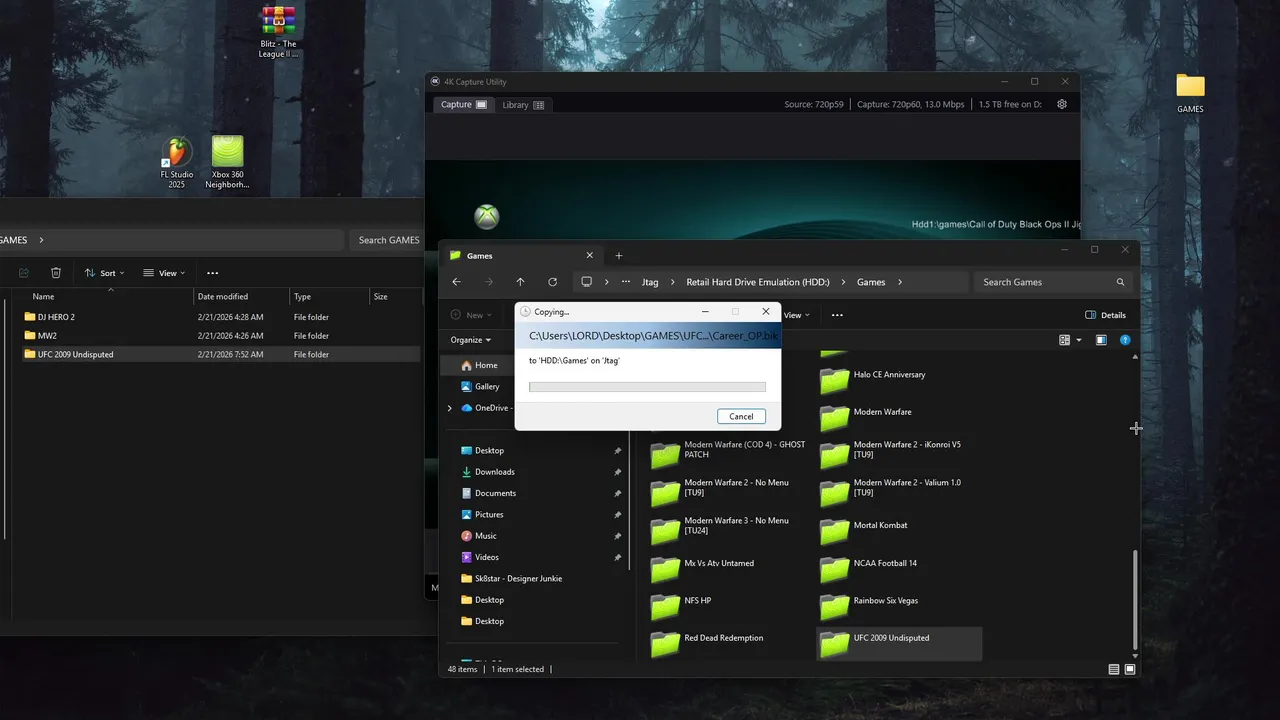
Task: Select the NFS HP folder
Action: click(729, 606)
